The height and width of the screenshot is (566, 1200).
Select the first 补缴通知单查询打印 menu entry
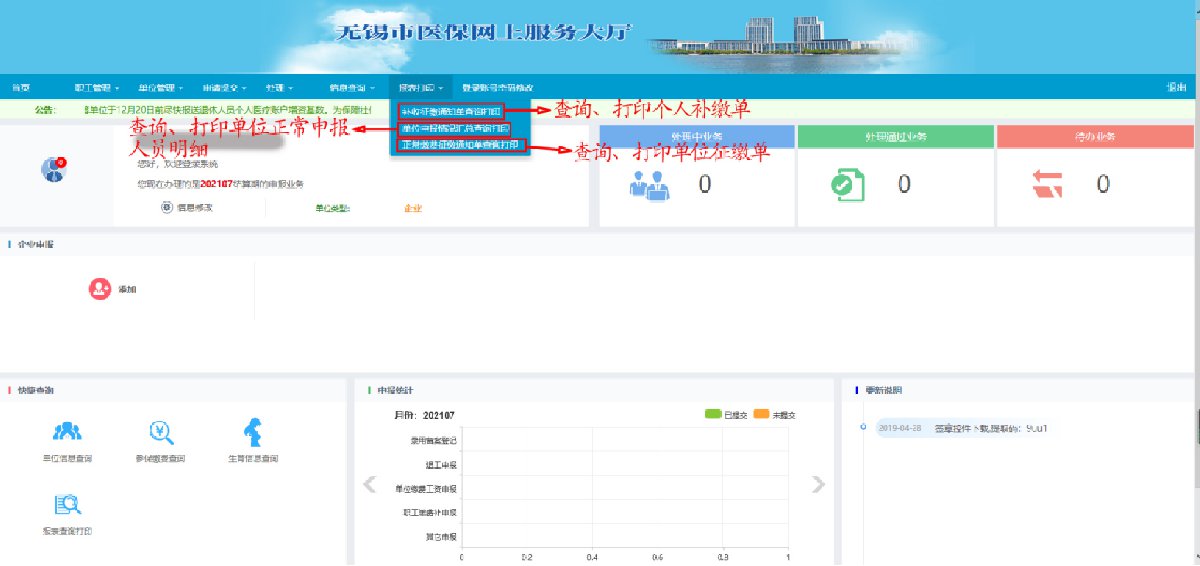click(x=450, y=110)
